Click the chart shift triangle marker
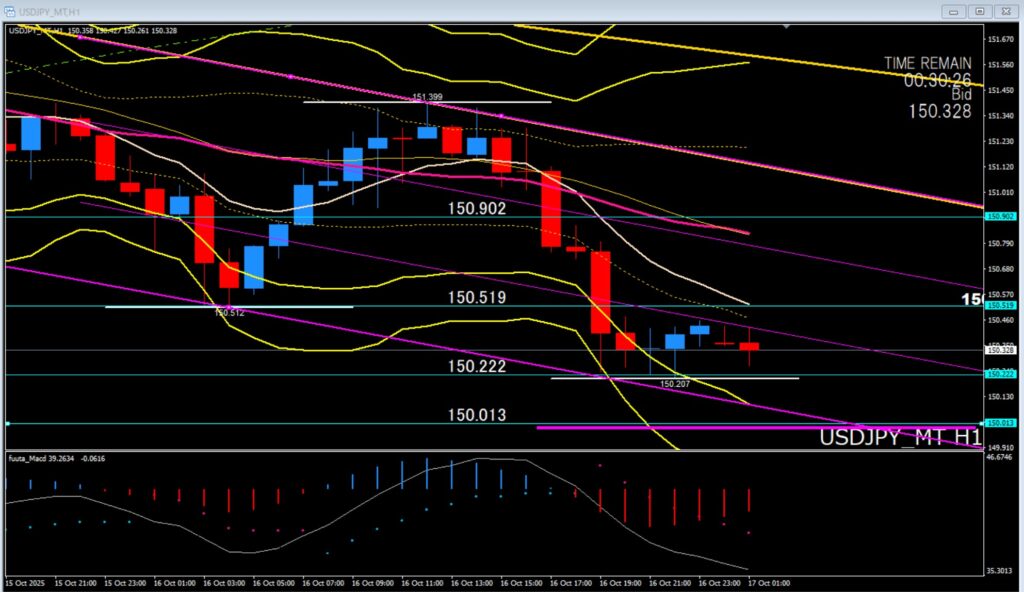Viewport: 1024px width, 592px height. pos(8,424)
